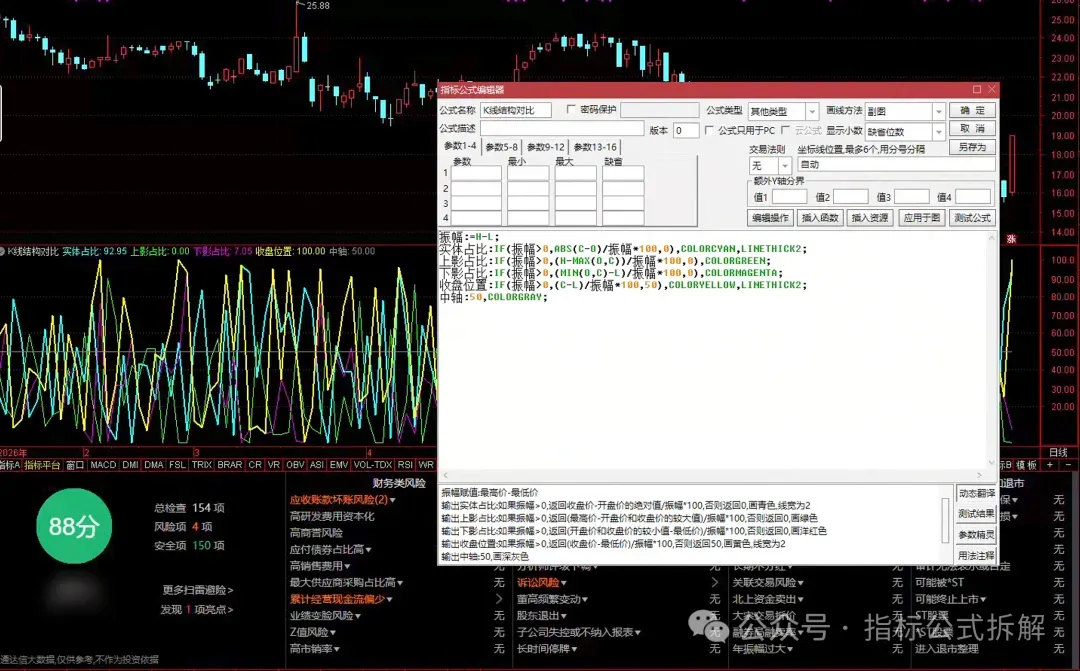Select TRIX indicator tab
Viewport: 1080px width, 671px height.
(x=202, y=465)
